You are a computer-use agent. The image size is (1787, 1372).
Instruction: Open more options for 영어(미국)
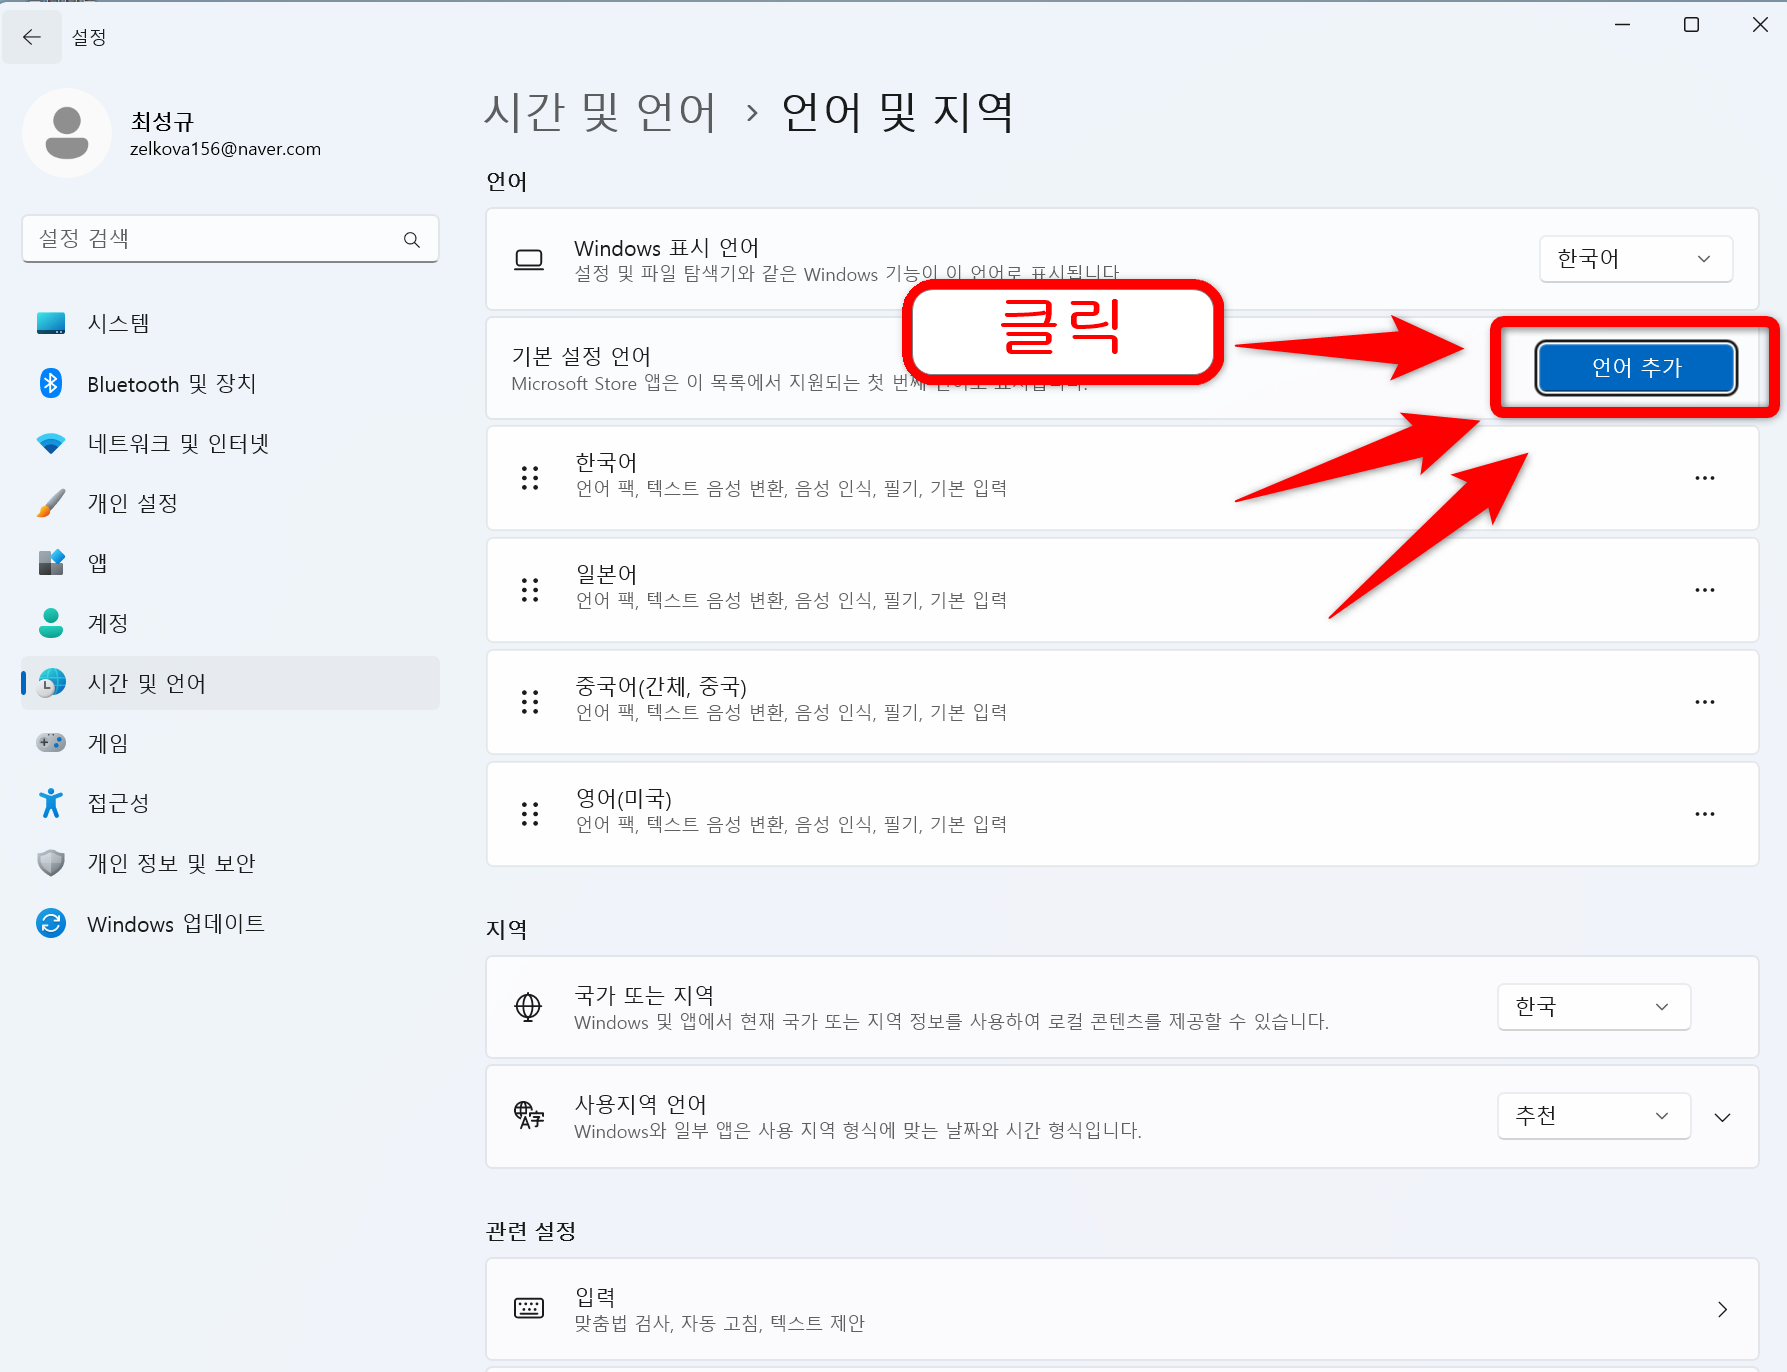[1705, 814]
